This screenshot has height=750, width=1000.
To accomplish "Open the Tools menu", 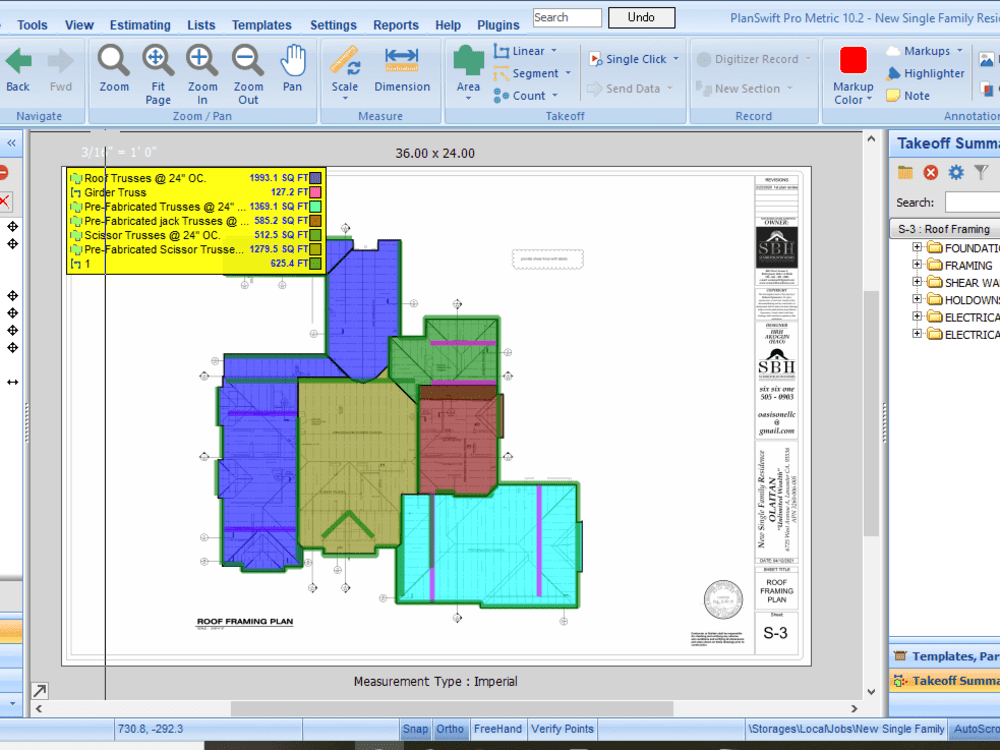I will click(32, 26).
